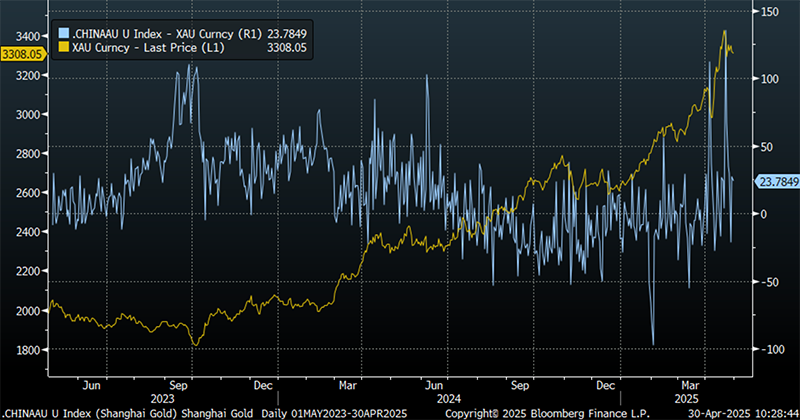Click the 2023 year label on timeline

coord(162,399)
